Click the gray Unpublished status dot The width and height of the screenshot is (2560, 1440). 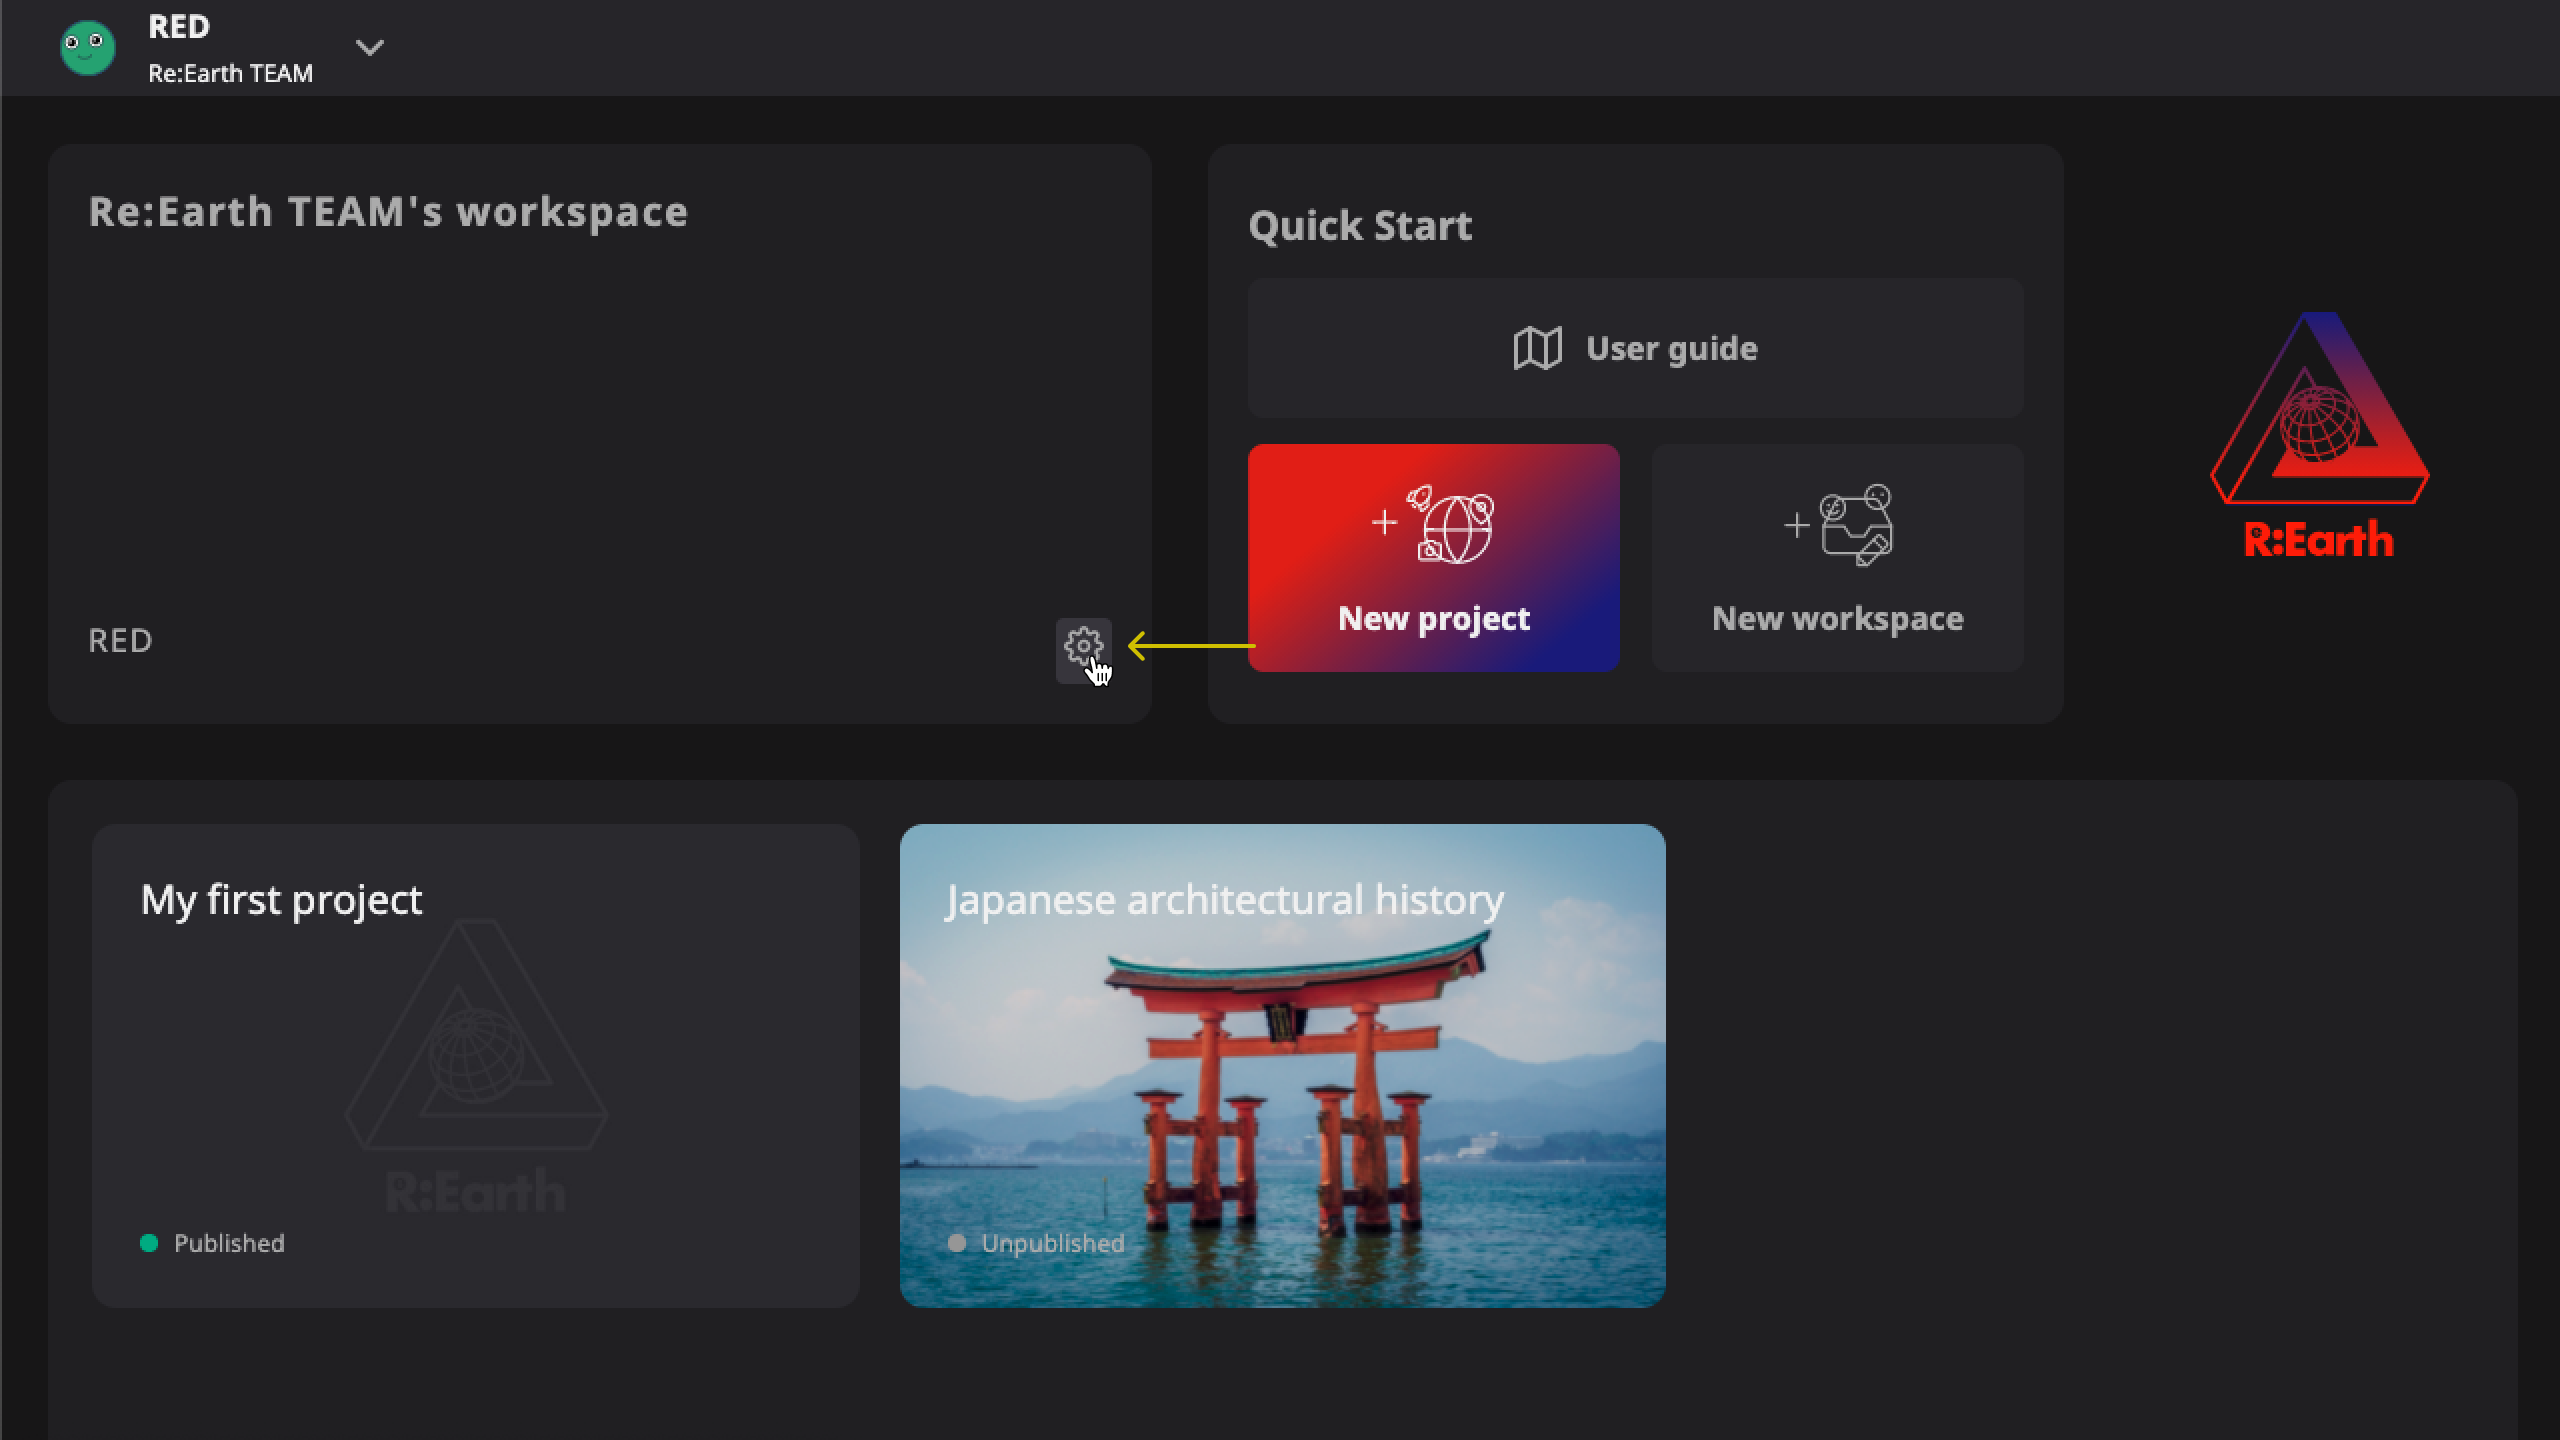pos(957,1243)
